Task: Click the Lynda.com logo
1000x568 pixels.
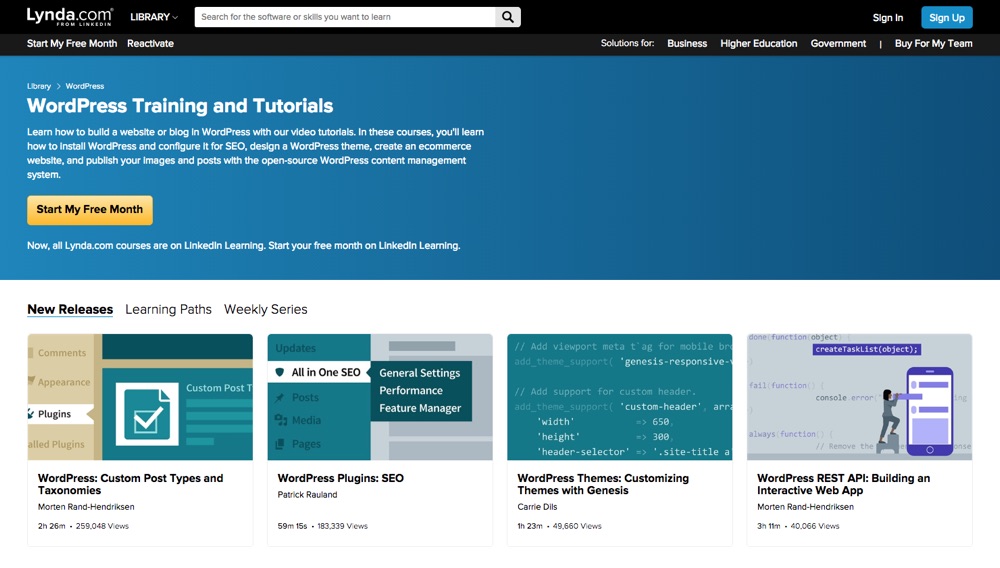Action: 70,17
